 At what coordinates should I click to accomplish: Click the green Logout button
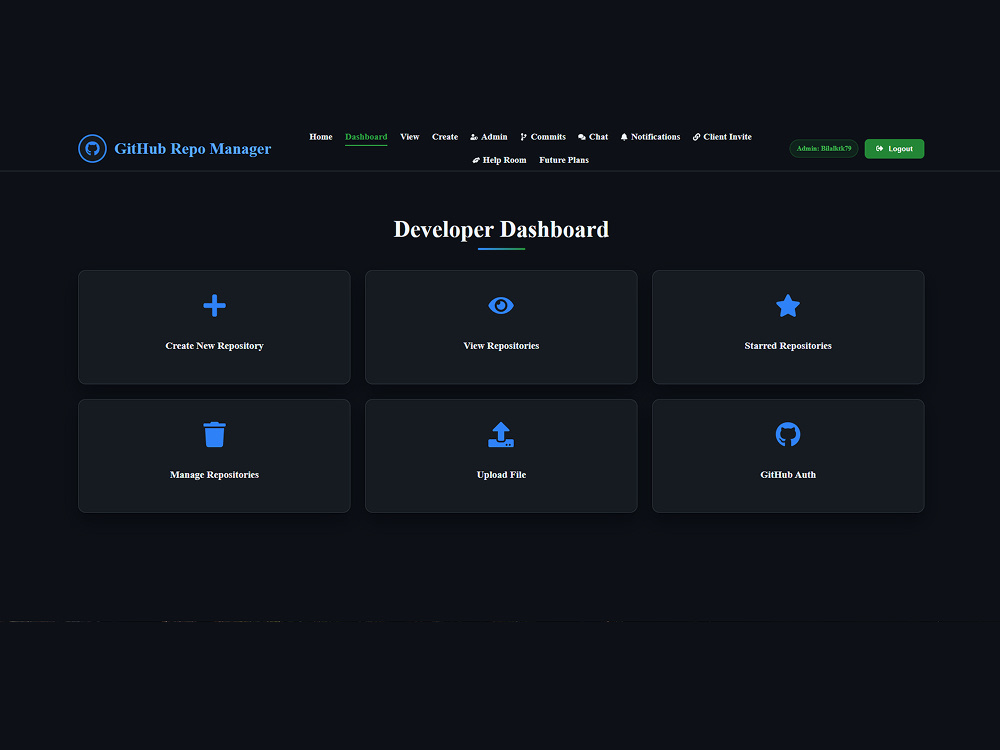pyautogui.click(x=894, y=149)
